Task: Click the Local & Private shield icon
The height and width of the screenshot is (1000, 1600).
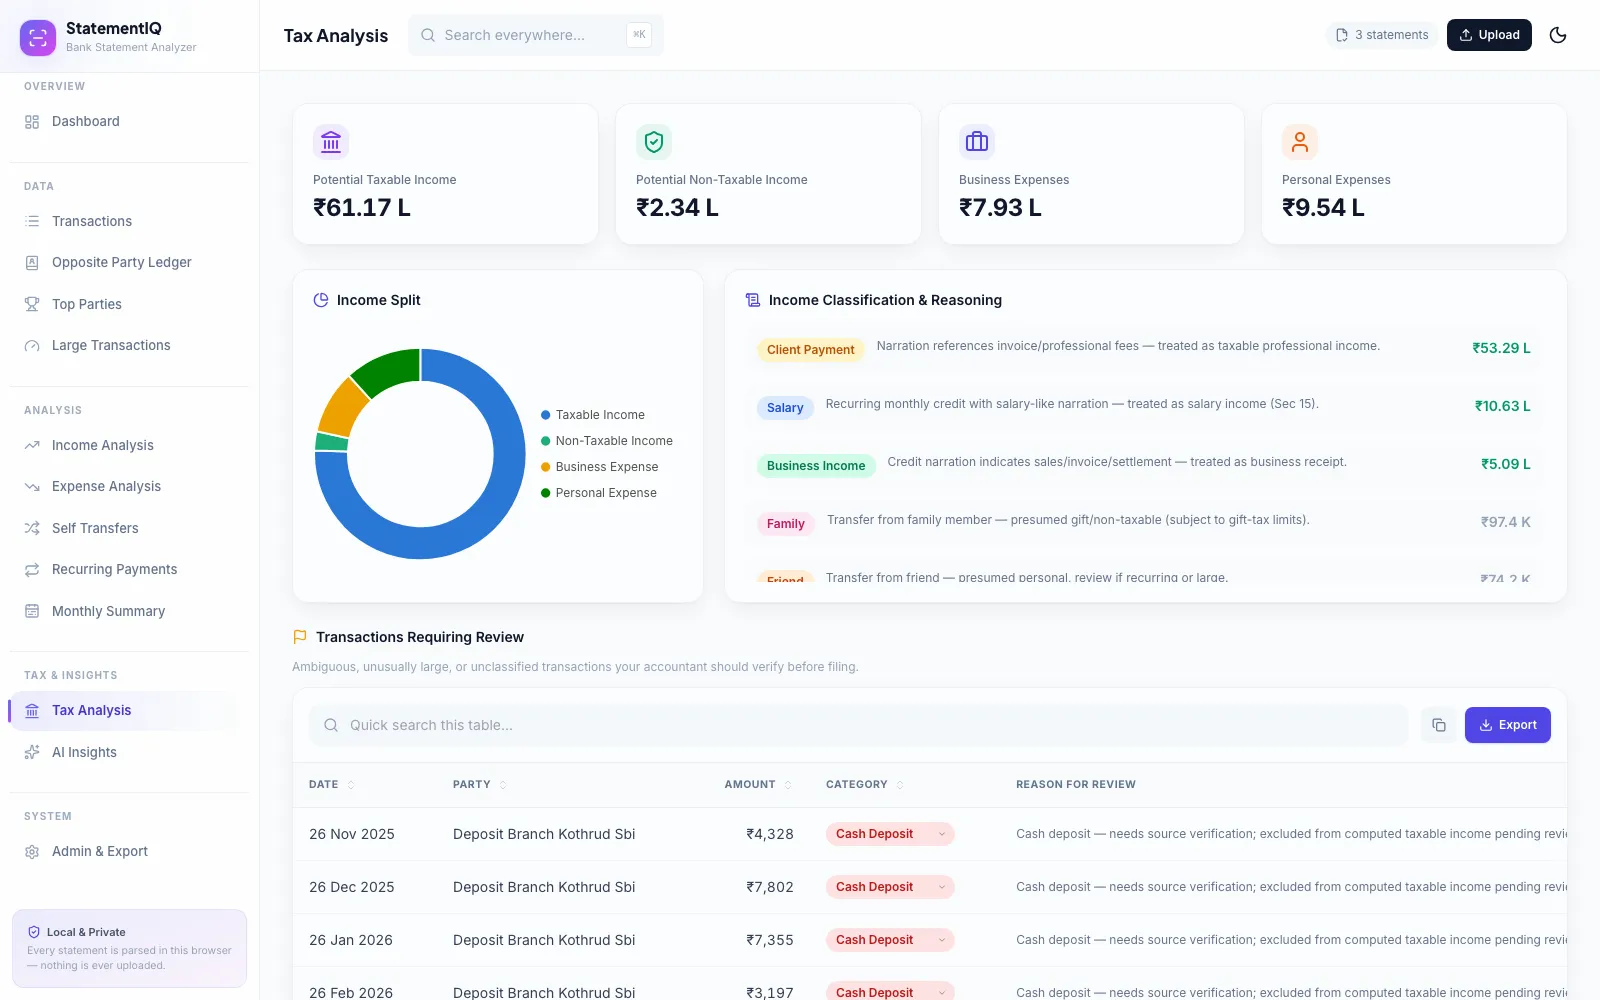Action: pyautogui.click(x=34, y=932)
